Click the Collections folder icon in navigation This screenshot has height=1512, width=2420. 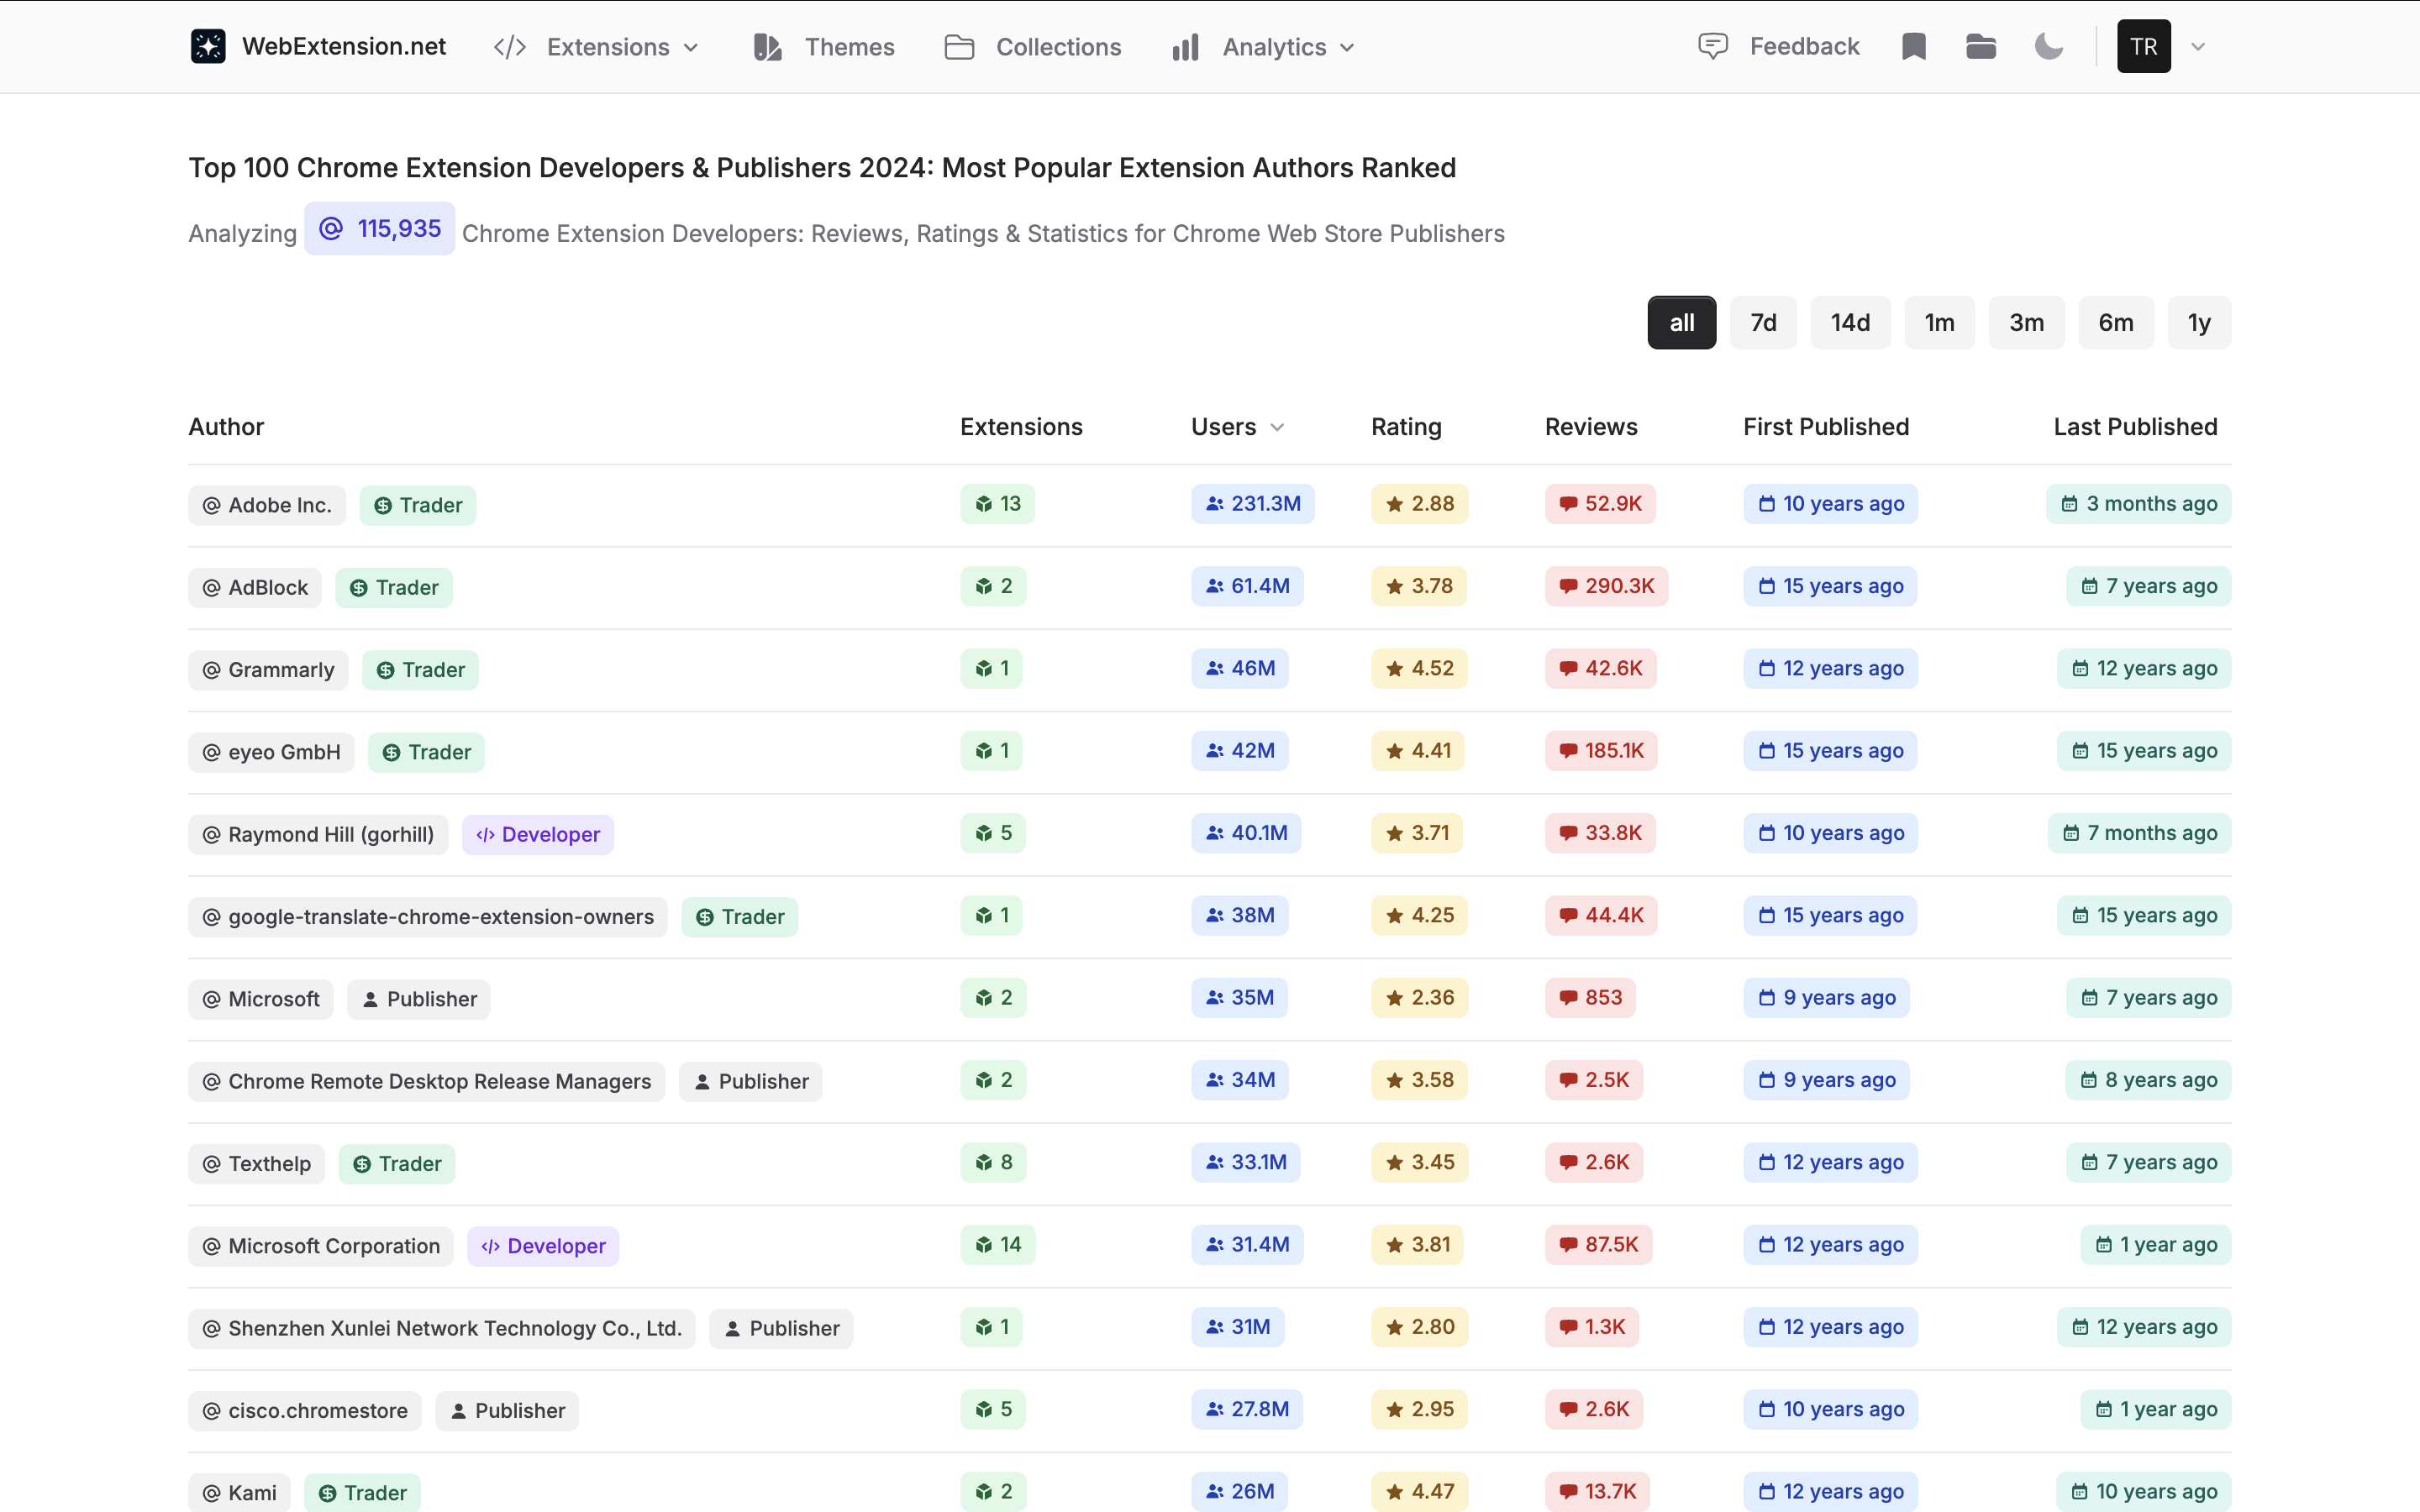pyautogui.click(x=959, y=47)
